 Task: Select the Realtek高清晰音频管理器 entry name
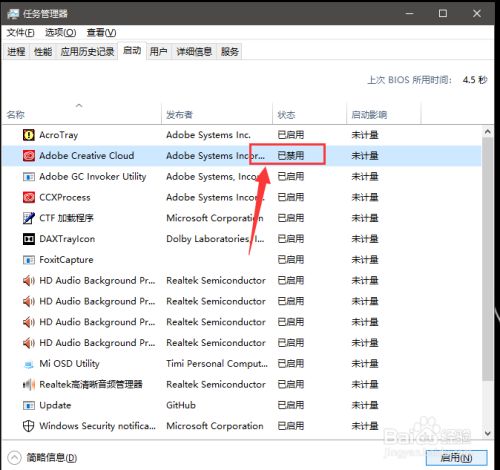point(91,384)
